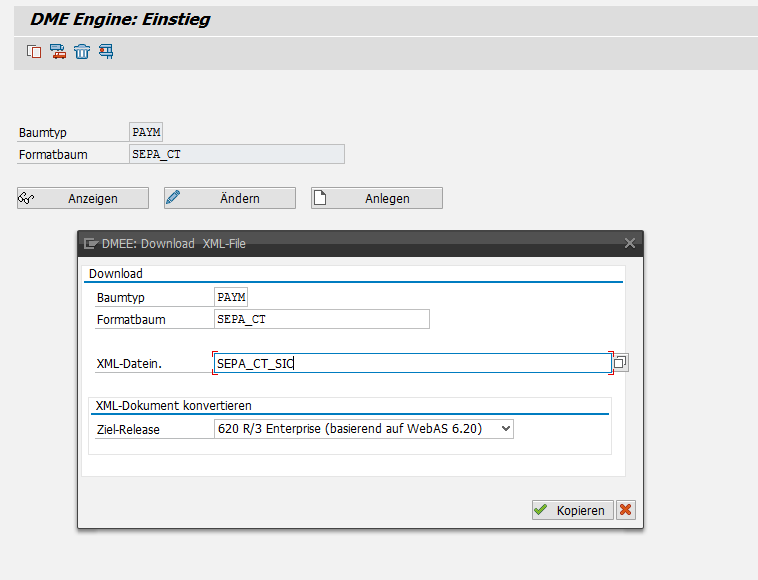The height and width of the screenshot is (580, 758).
Task: Click the main screen Baumtyp PAYM field
Action: click(146, 132)
